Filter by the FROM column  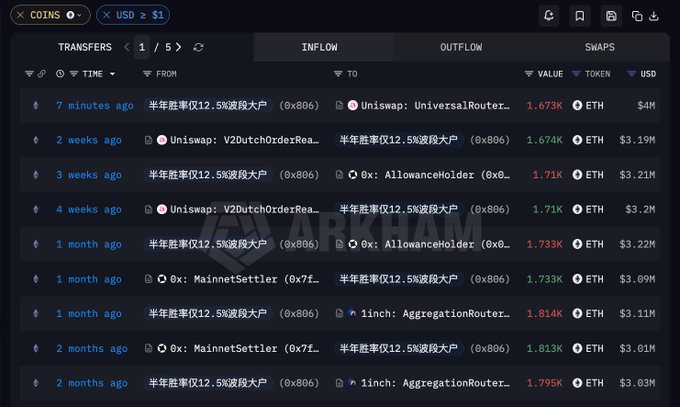[x=147, y=74]
